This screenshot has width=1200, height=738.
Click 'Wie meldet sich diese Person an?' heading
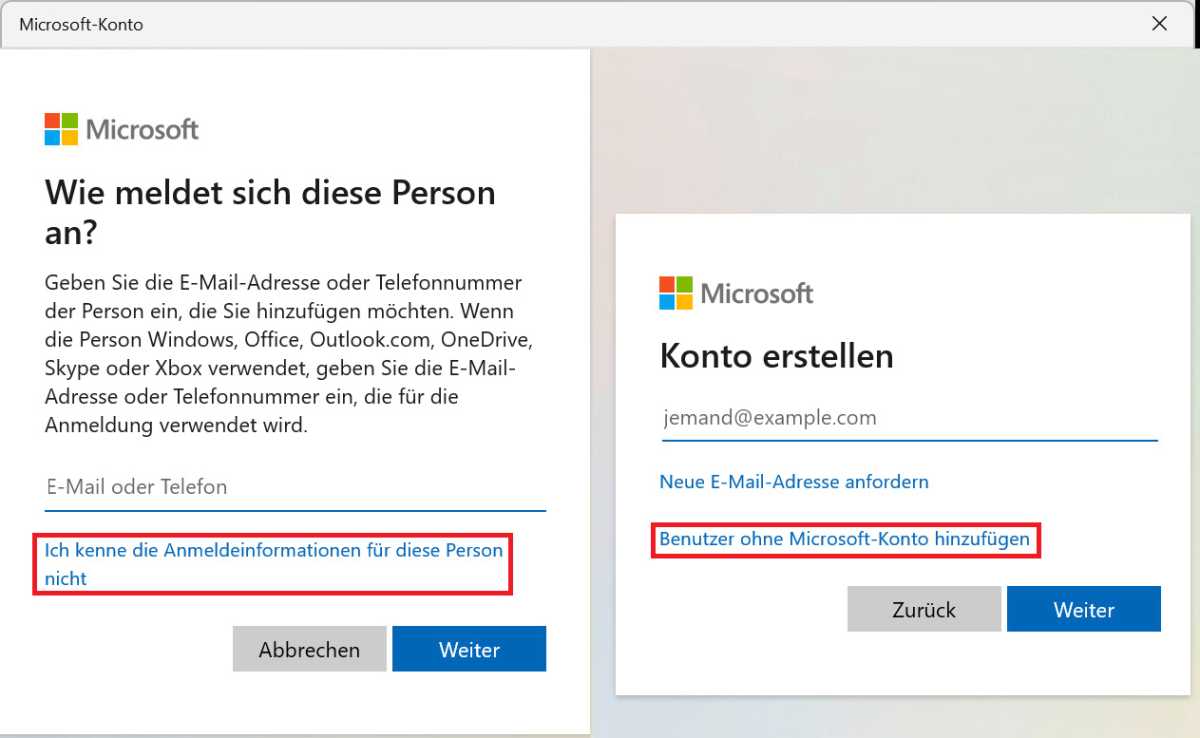(x=270, y=213)
